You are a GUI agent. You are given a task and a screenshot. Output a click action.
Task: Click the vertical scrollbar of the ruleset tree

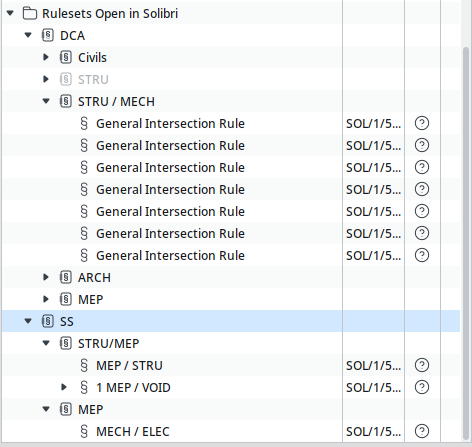pos(466,243)
